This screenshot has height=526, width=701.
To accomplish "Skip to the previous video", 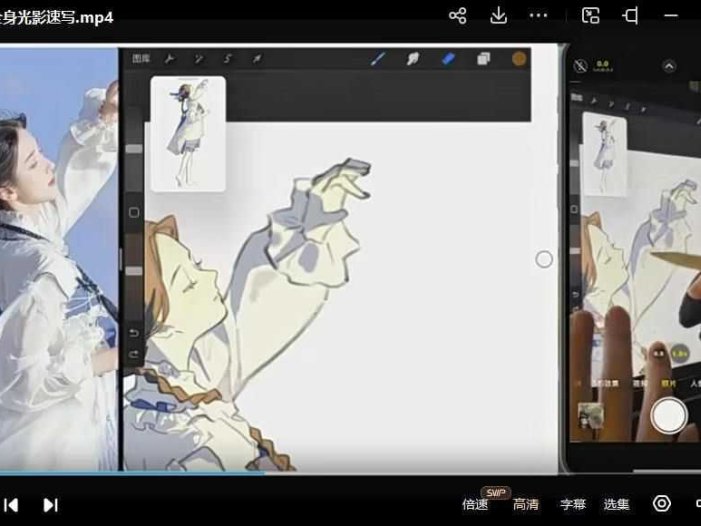I will [12, 505].
